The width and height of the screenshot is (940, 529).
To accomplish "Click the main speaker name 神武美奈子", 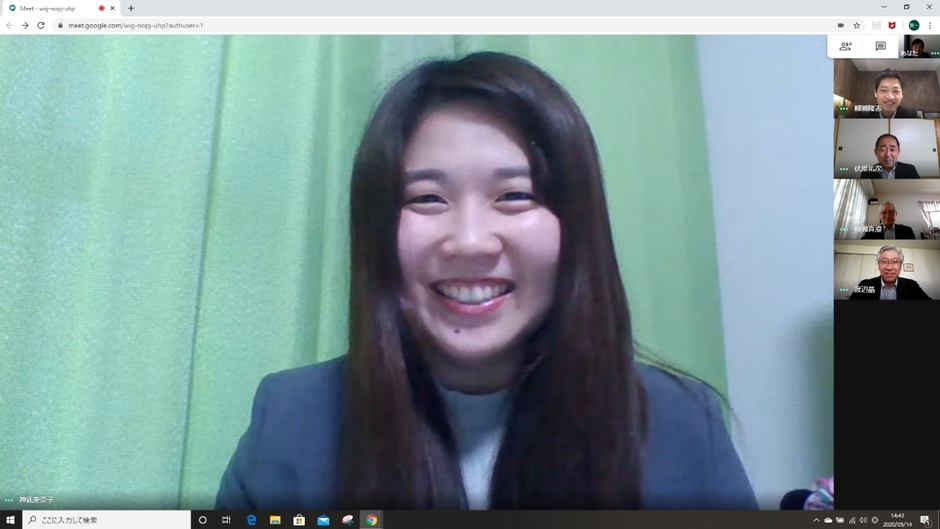I will (x=36, y=500).
